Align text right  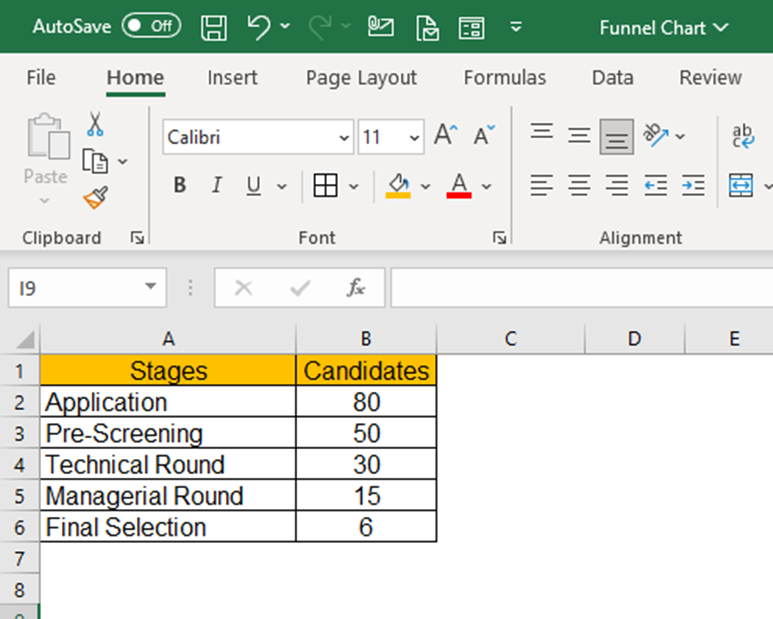tap(617, 185)
